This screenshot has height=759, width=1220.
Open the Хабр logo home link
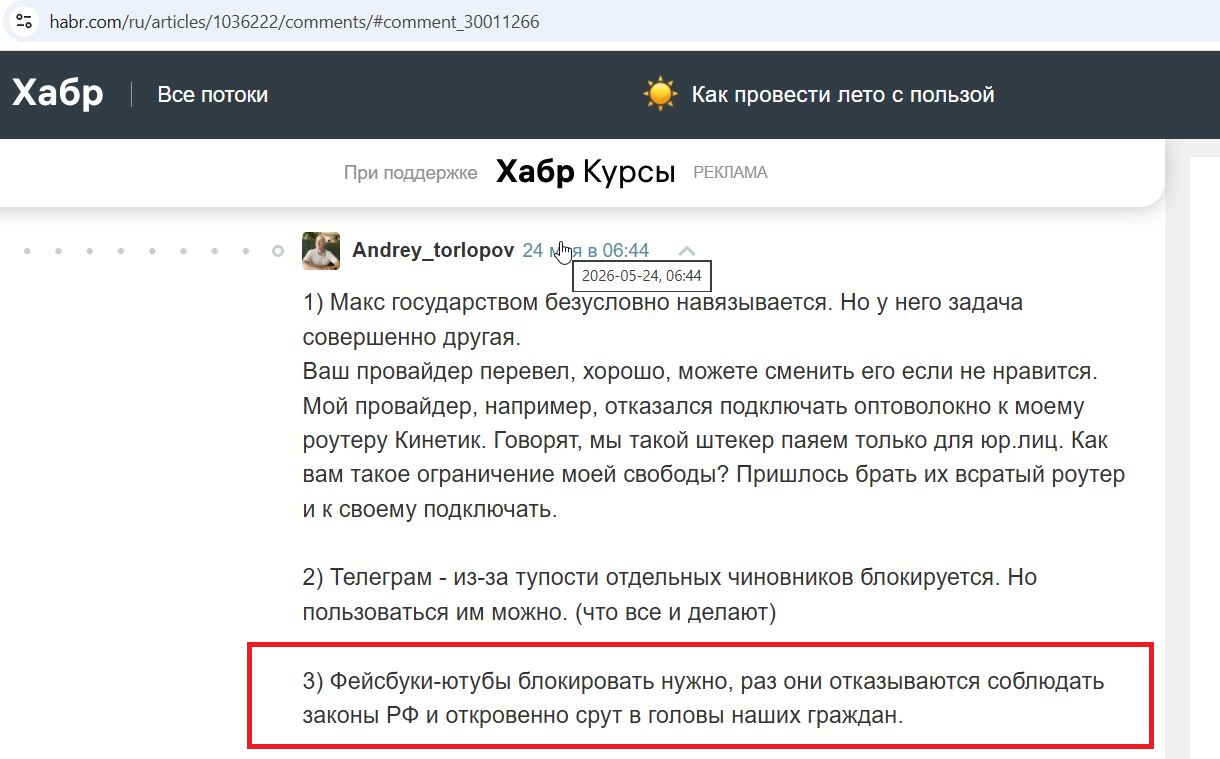pyautogui.click(x=57, y=94)
